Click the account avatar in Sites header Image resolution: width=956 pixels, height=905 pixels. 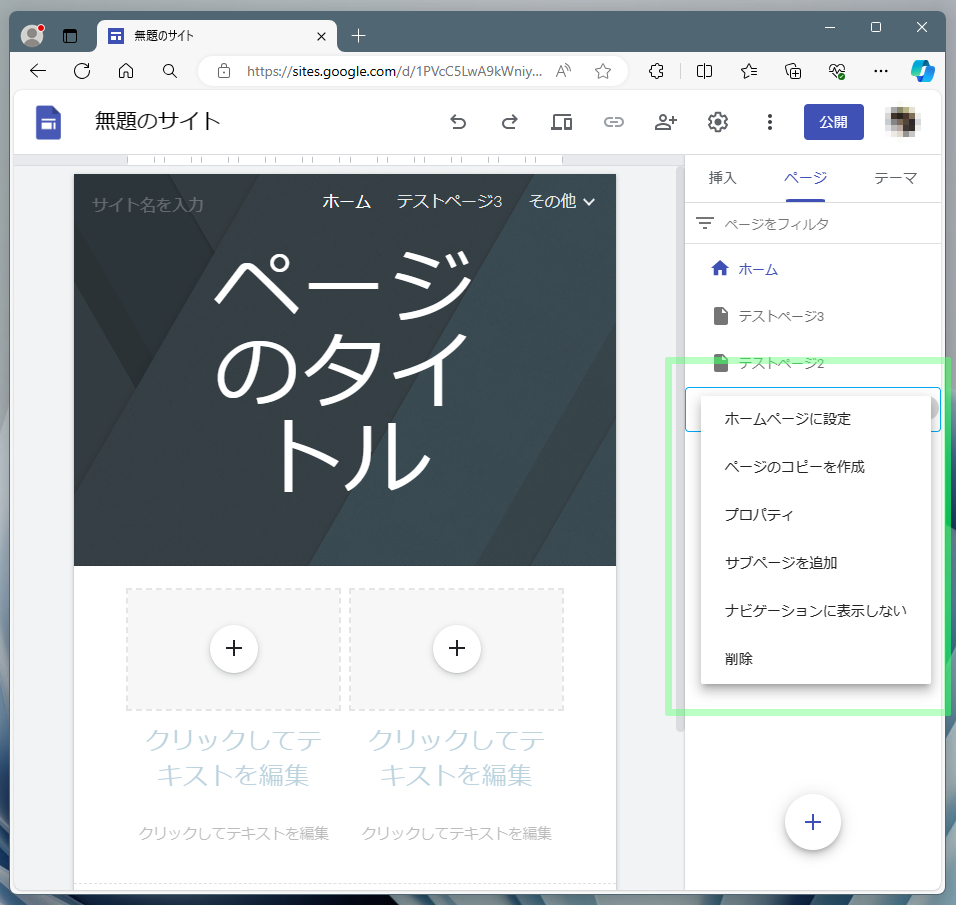pyautogui.click(x=902, y=122)
